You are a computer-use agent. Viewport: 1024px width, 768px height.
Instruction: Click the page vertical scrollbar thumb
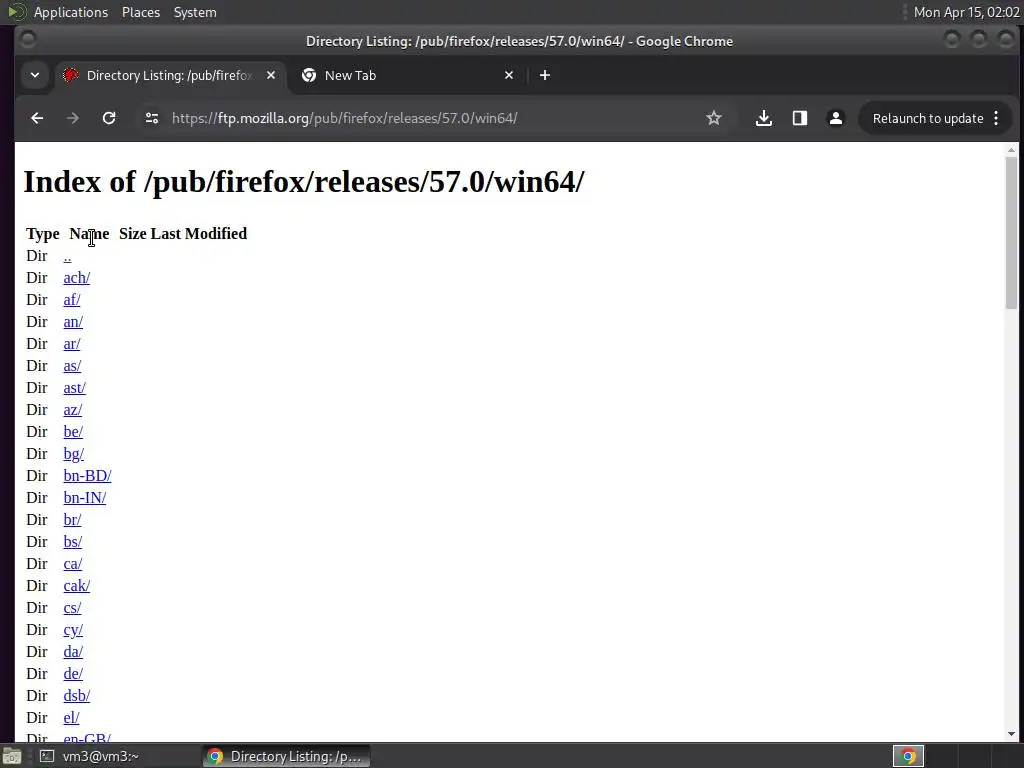1011,232
